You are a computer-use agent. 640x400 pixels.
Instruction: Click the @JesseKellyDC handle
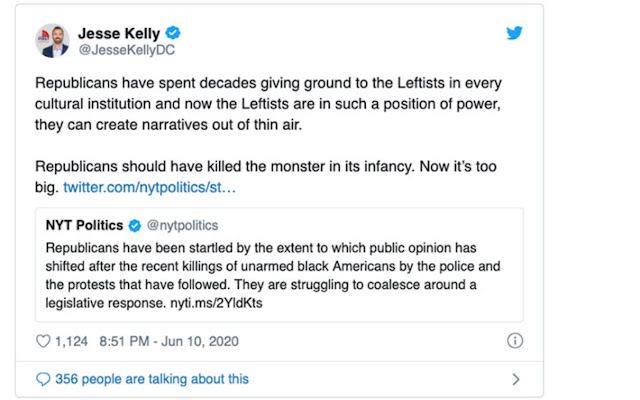click(x=127, y=50)
